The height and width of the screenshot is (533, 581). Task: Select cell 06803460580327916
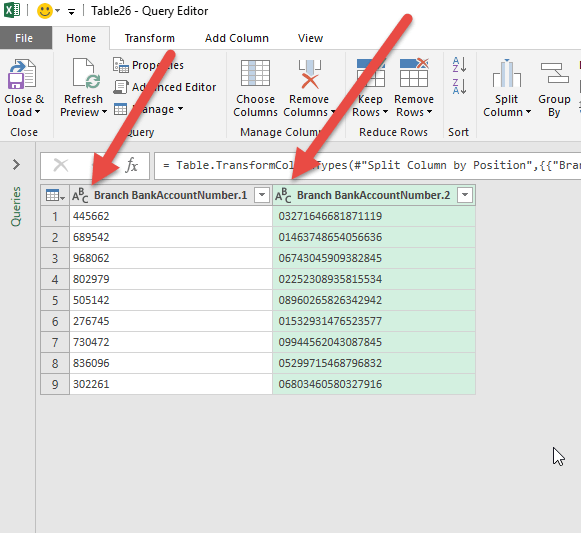tap(374, 384)
